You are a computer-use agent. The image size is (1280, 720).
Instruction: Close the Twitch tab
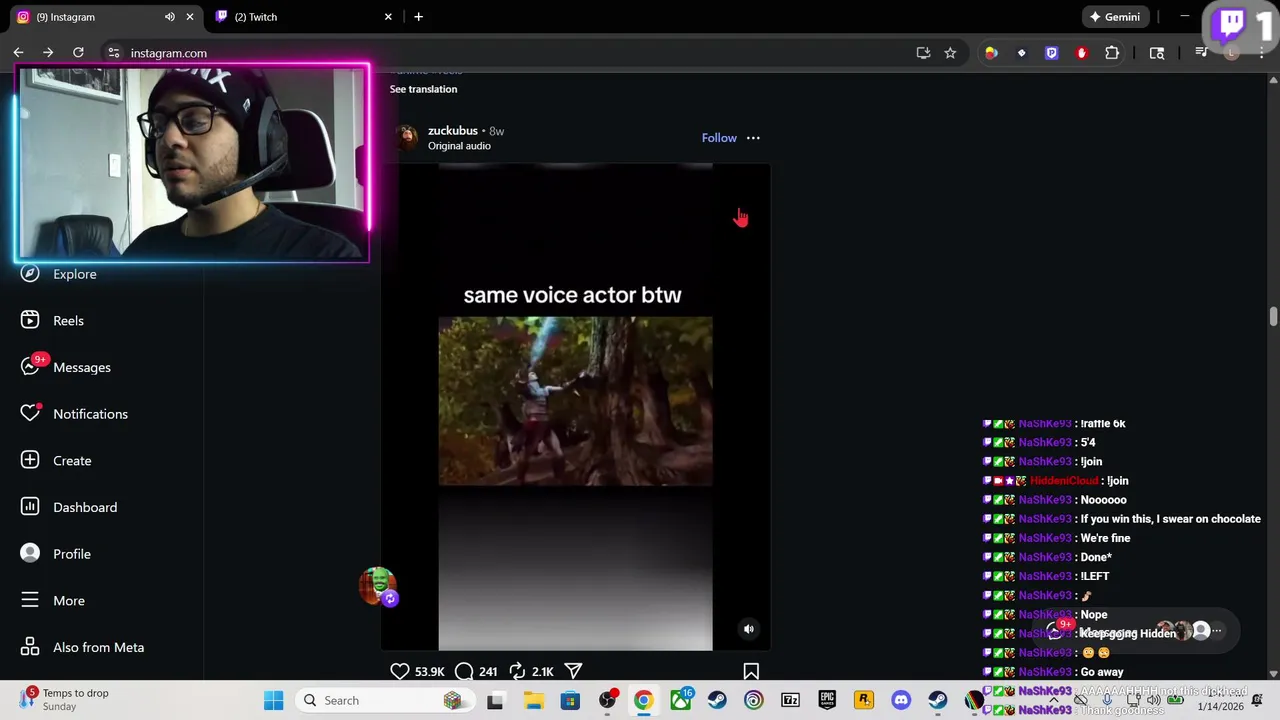(388, 17)
